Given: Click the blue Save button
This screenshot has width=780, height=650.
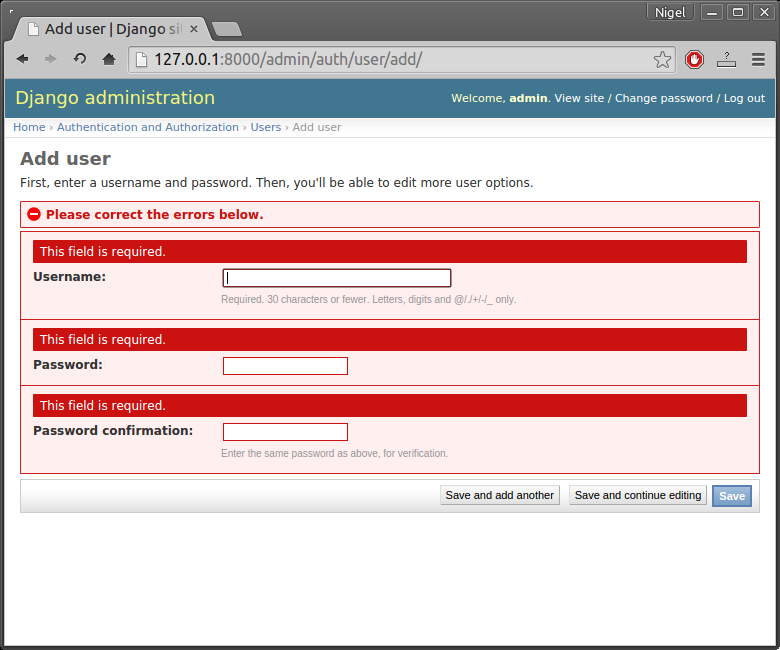Looking at the screenshot, I should (732, 496).
